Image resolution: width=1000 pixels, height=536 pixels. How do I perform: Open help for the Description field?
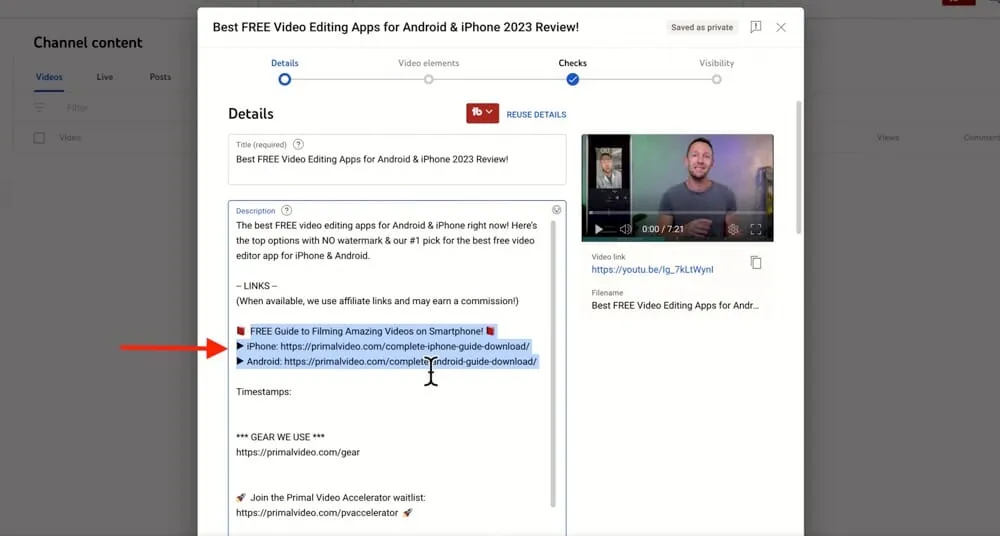287,211
